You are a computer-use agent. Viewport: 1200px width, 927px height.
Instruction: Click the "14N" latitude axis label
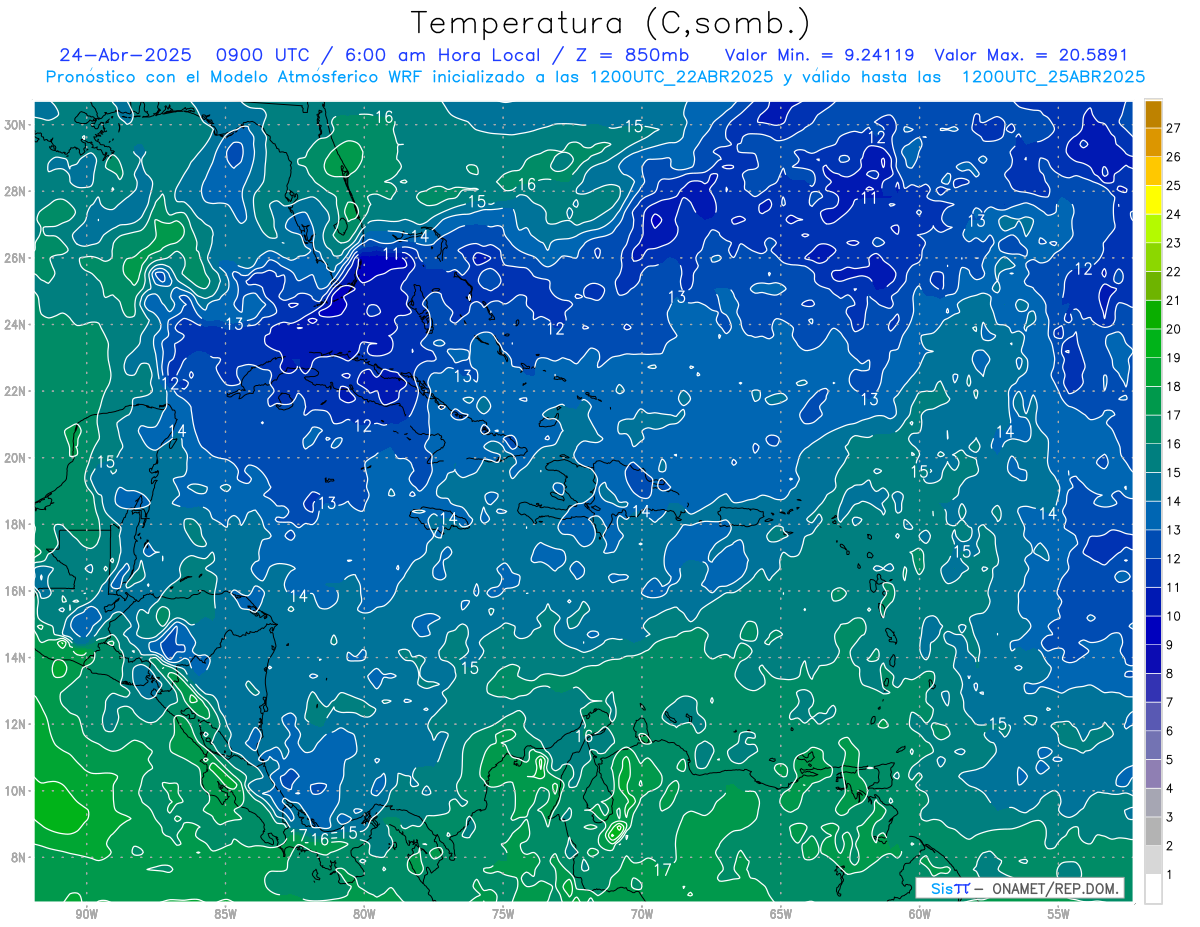16,658
